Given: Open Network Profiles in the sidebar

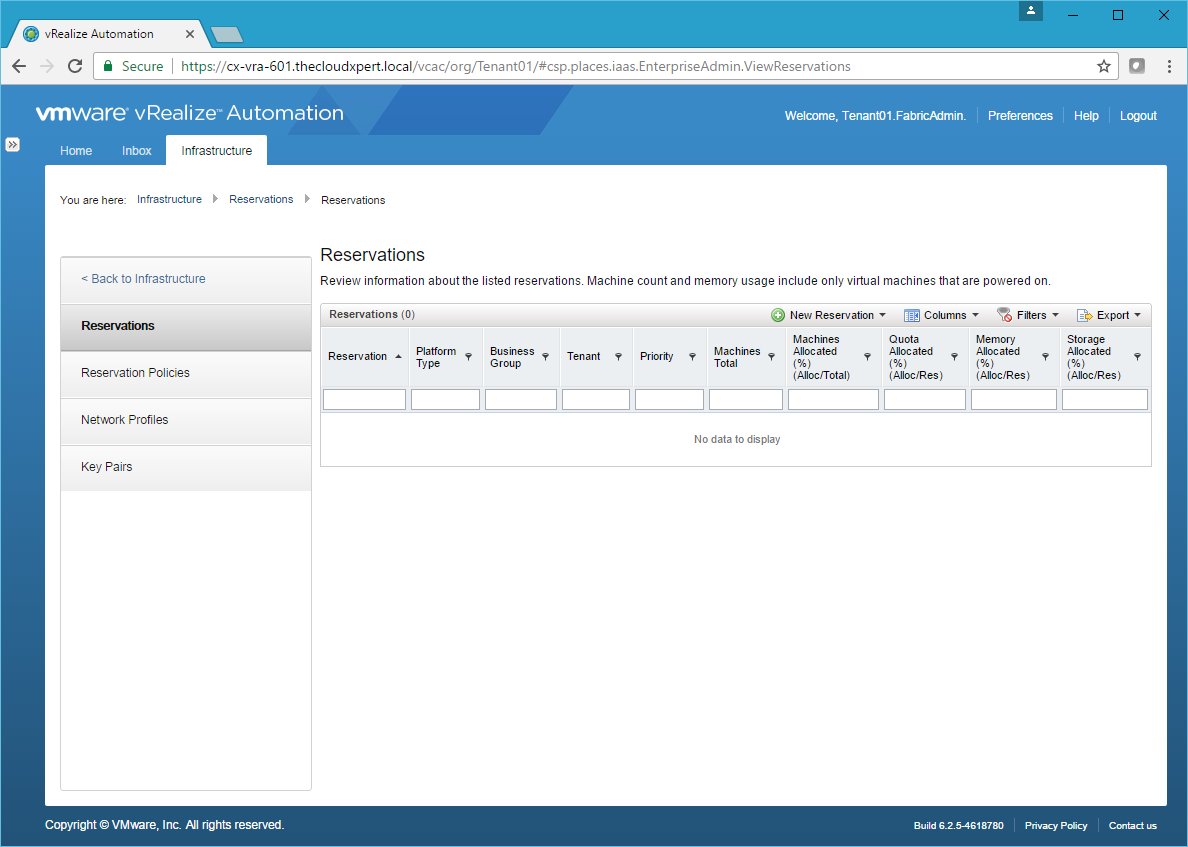Looking at the screenshot, I should (x=125, y=420).
